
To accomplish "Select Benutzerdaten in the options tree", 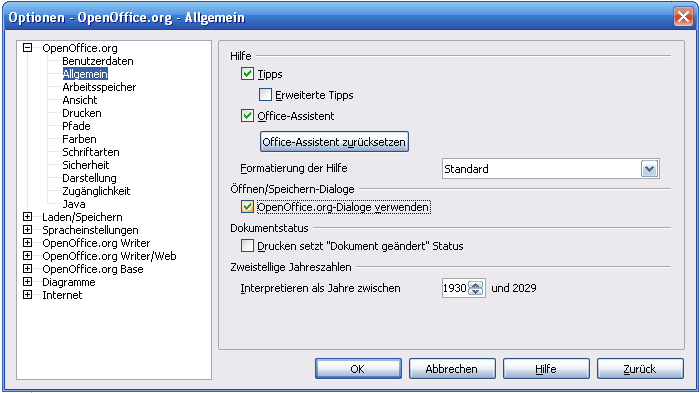I will (98, 61).
